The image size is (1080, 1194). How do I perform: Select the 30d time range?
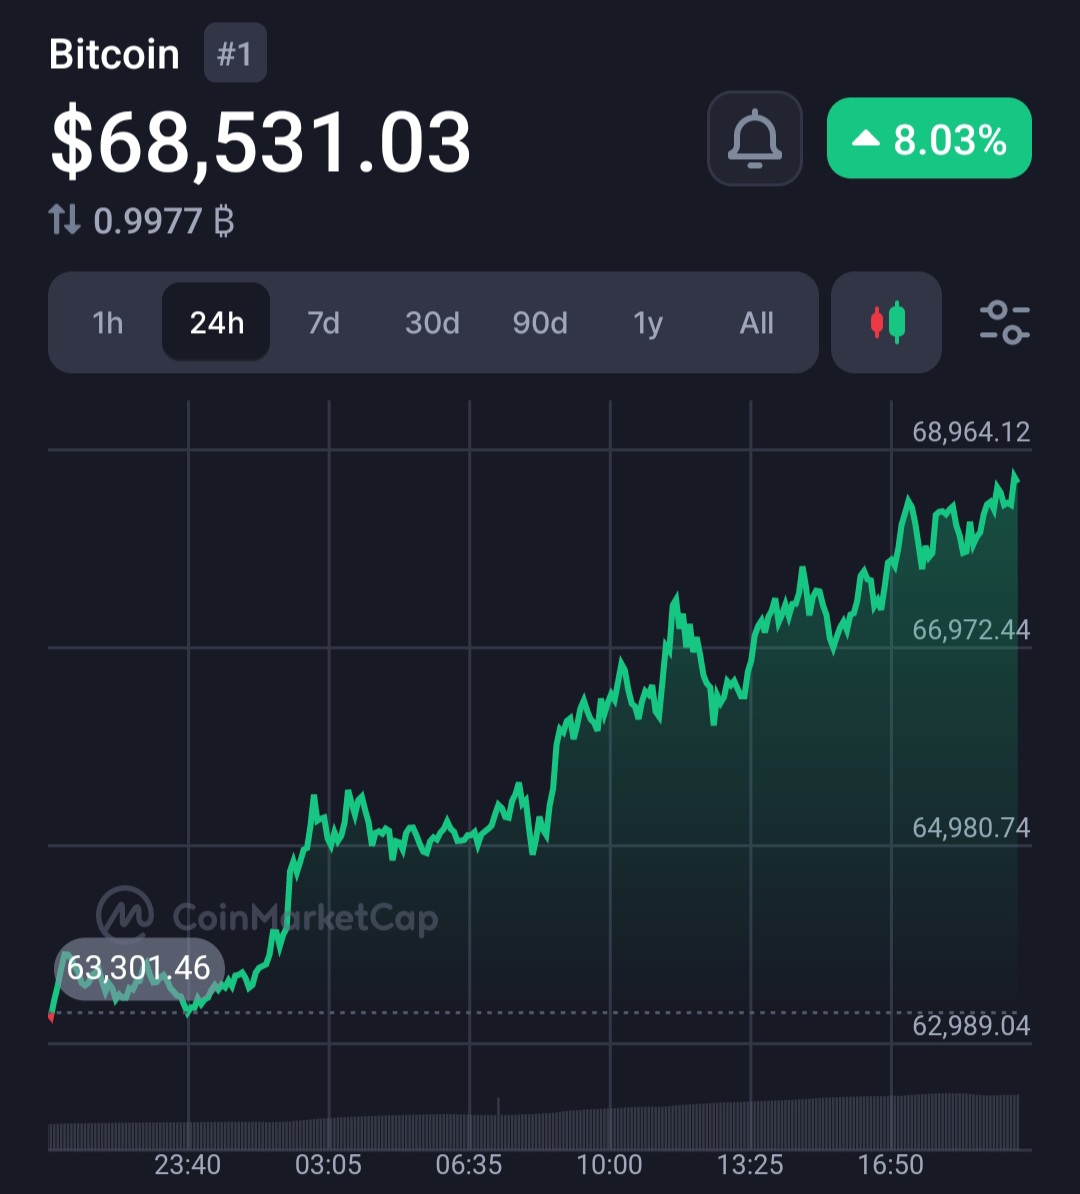click(x=432, y=322)
